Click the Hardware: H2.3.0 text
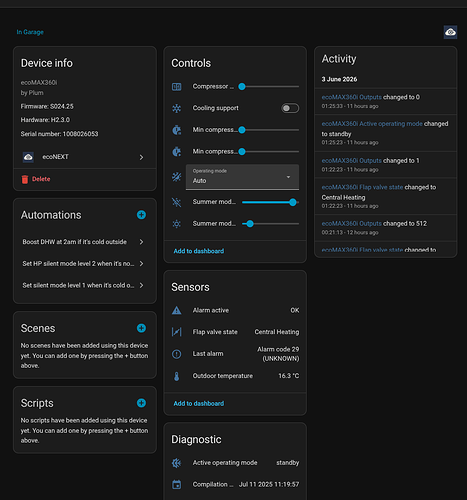This screenshot has height=500, width=467. [x=45, y=120]
